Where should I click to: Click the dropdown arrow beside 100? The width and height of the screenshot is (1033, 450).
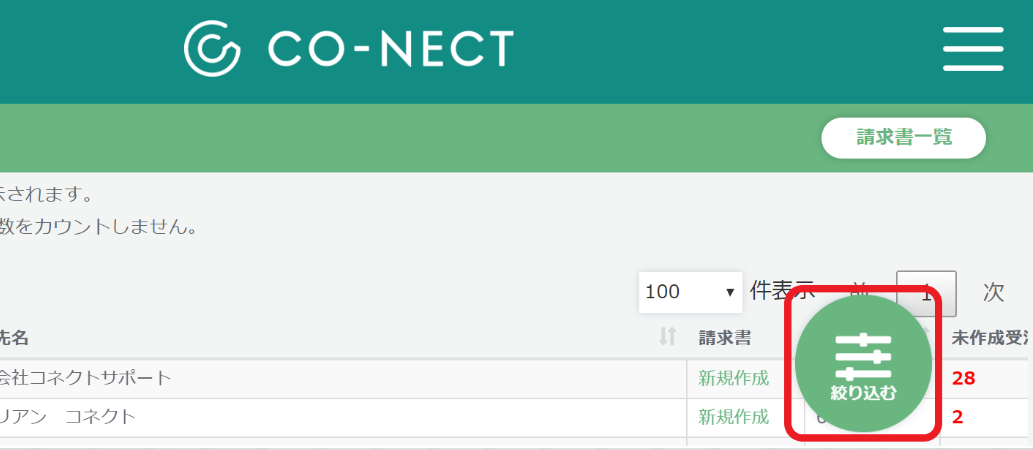730,293
